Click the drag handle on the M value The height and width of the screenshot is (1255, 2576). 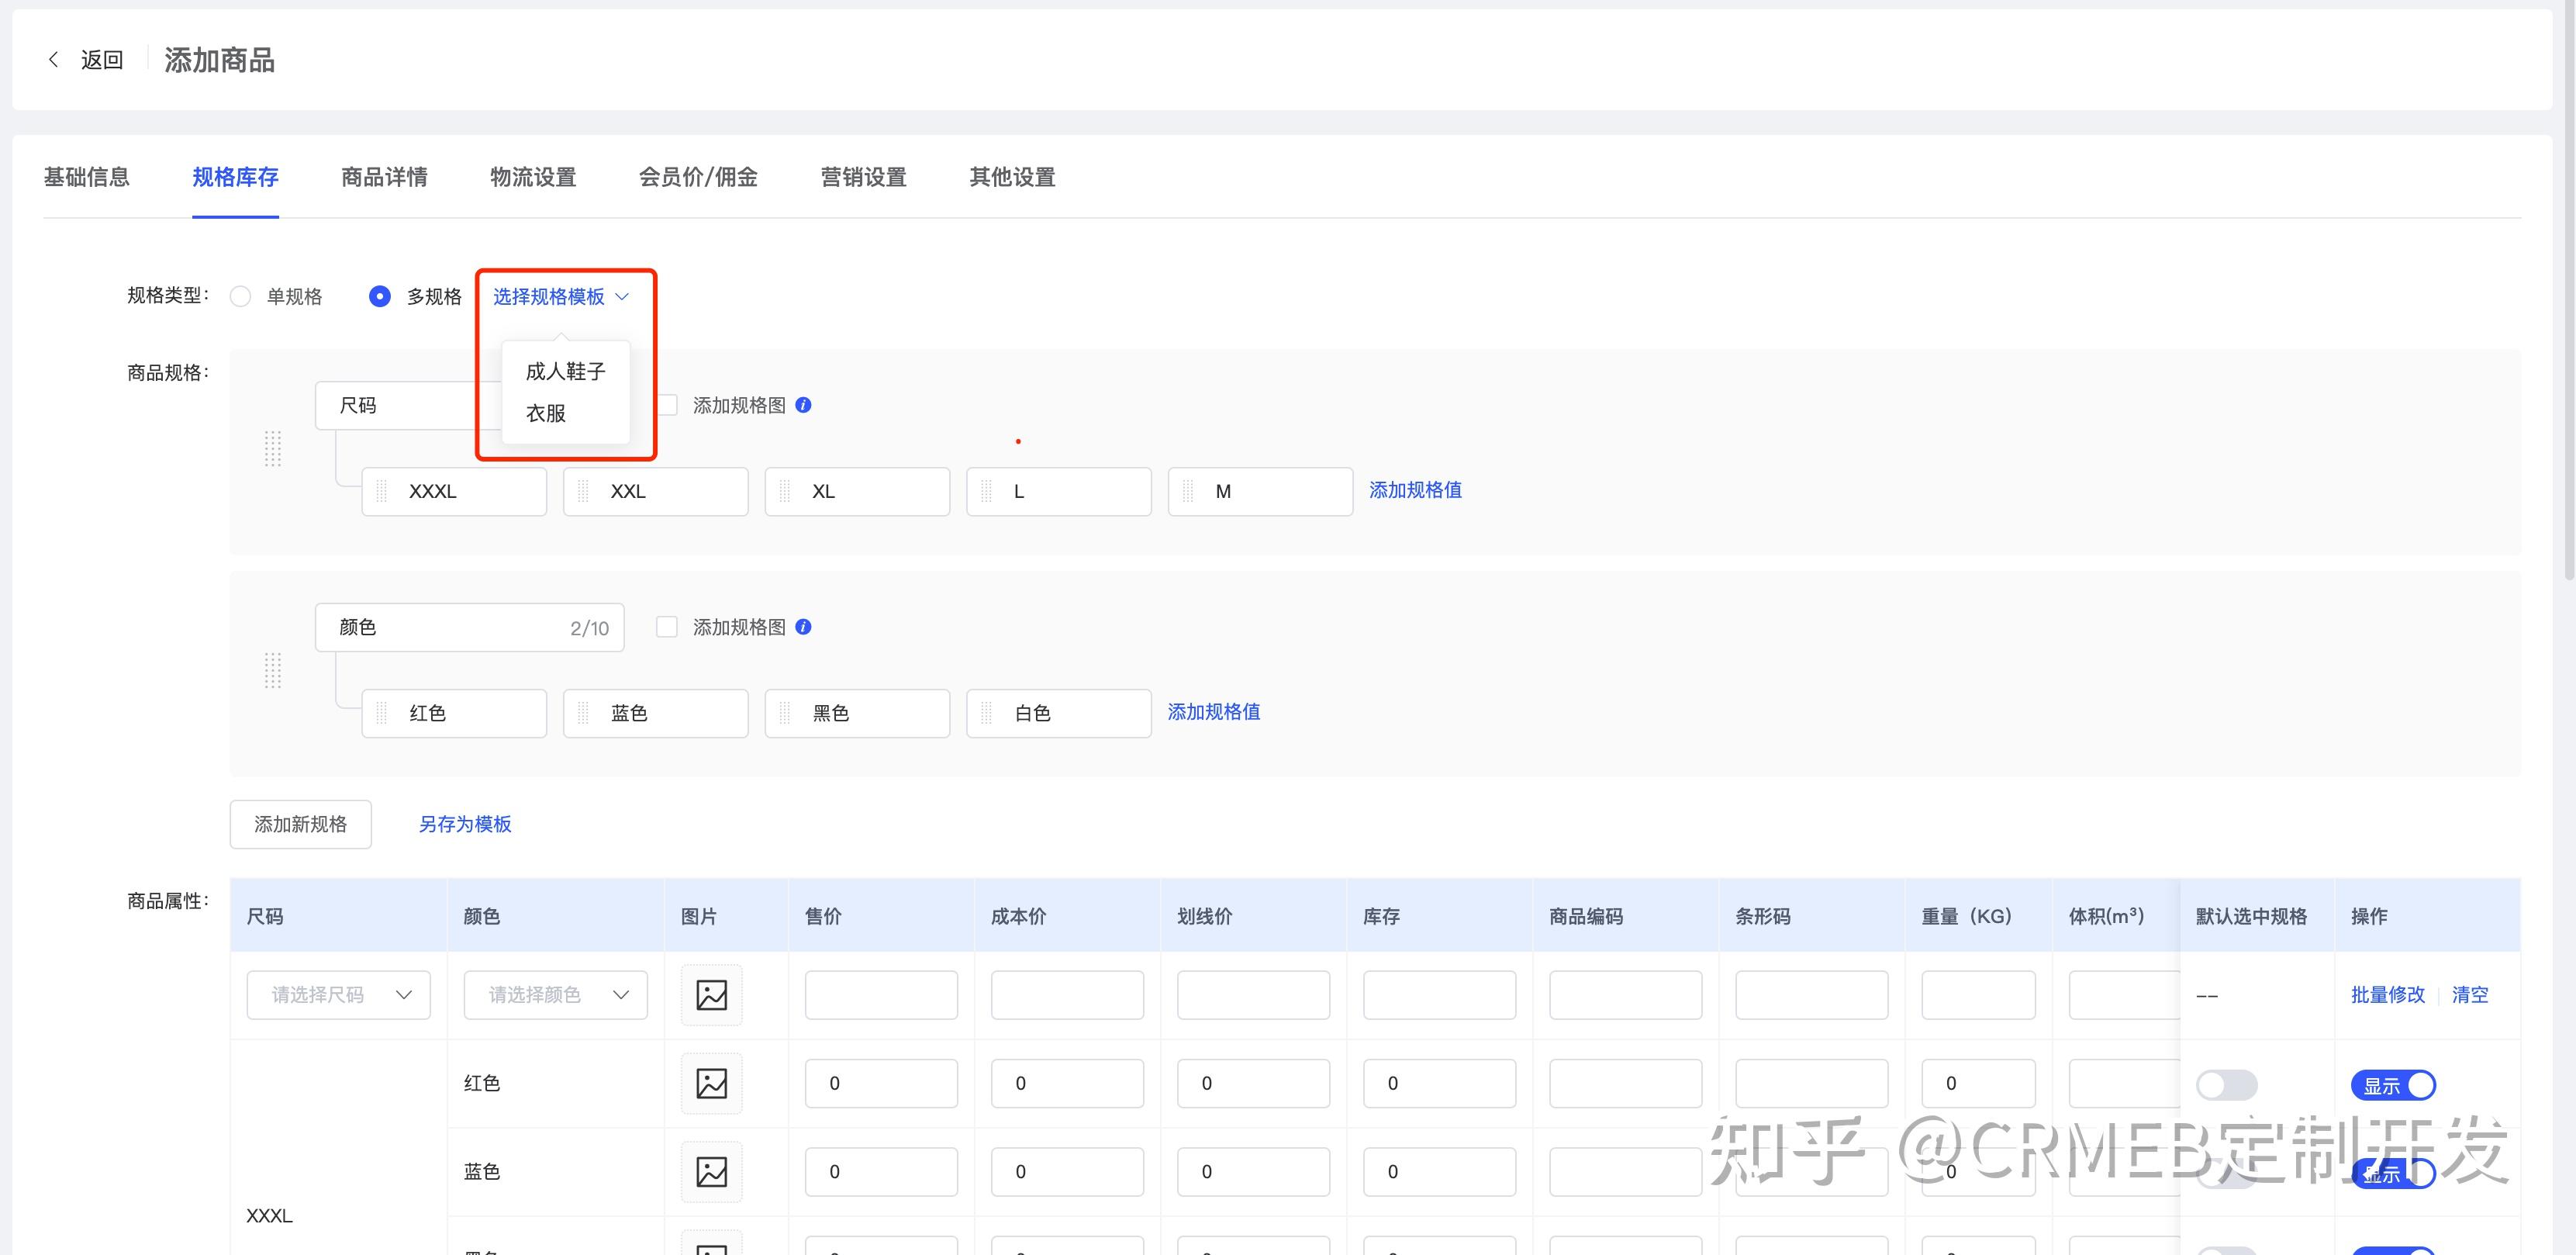pos(1188,491)
